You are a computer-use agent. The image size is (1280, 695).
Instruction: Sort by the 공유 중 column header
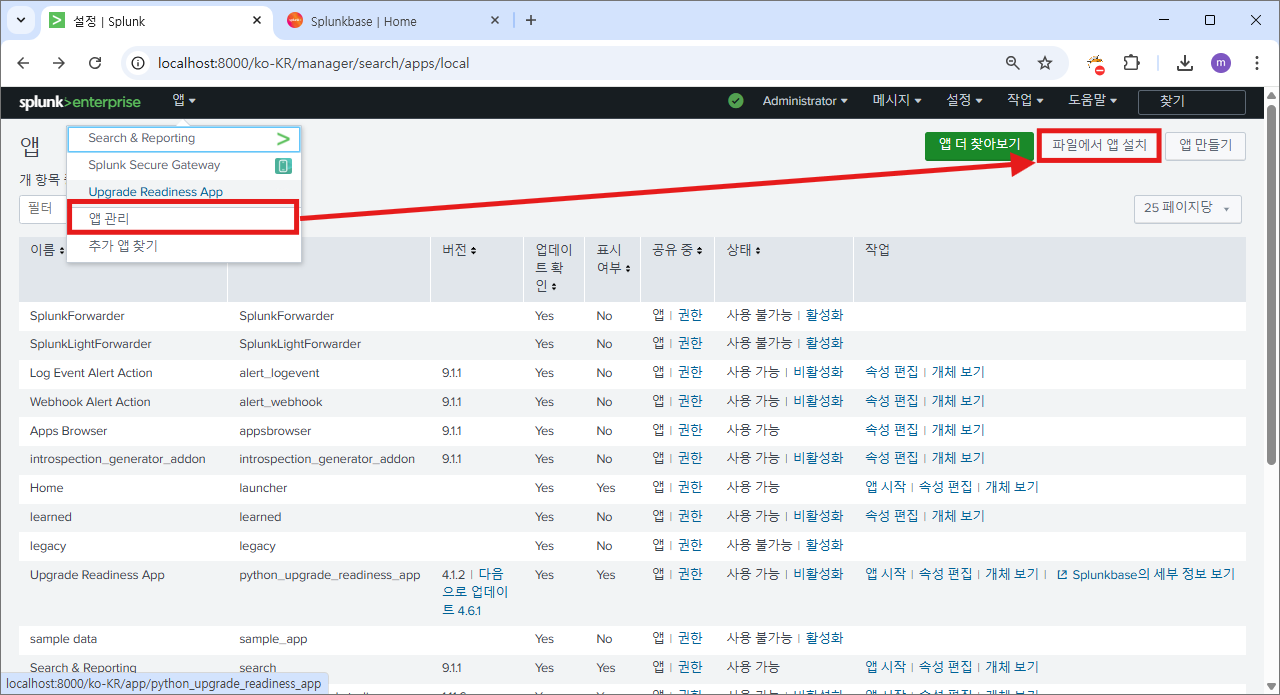coord(677,250)
